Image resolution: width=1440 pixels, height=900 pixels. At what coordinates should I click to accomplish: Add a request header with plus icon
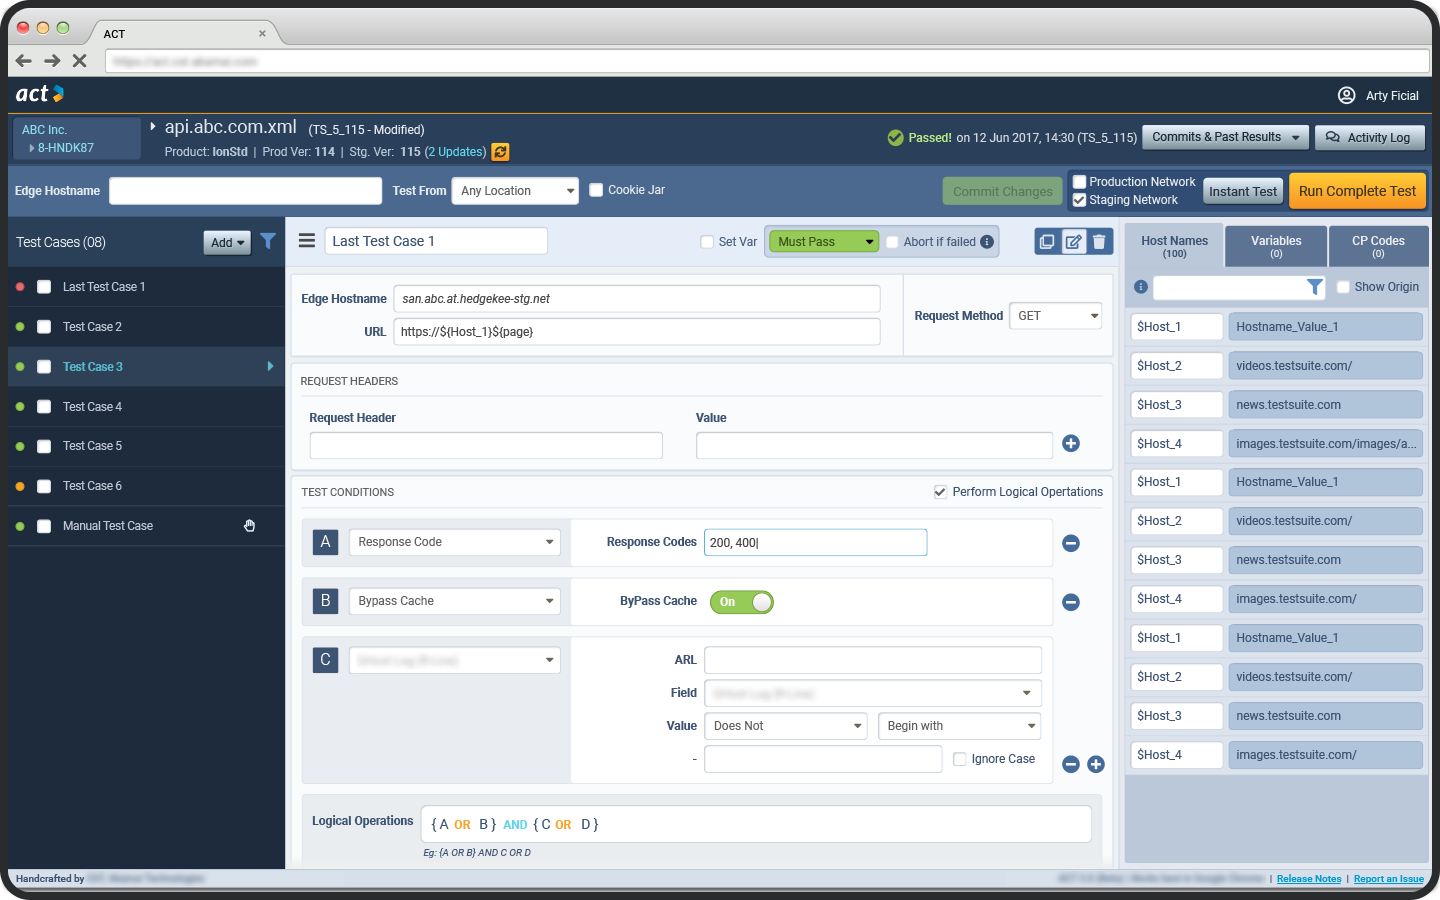[x=1071, y=444]
